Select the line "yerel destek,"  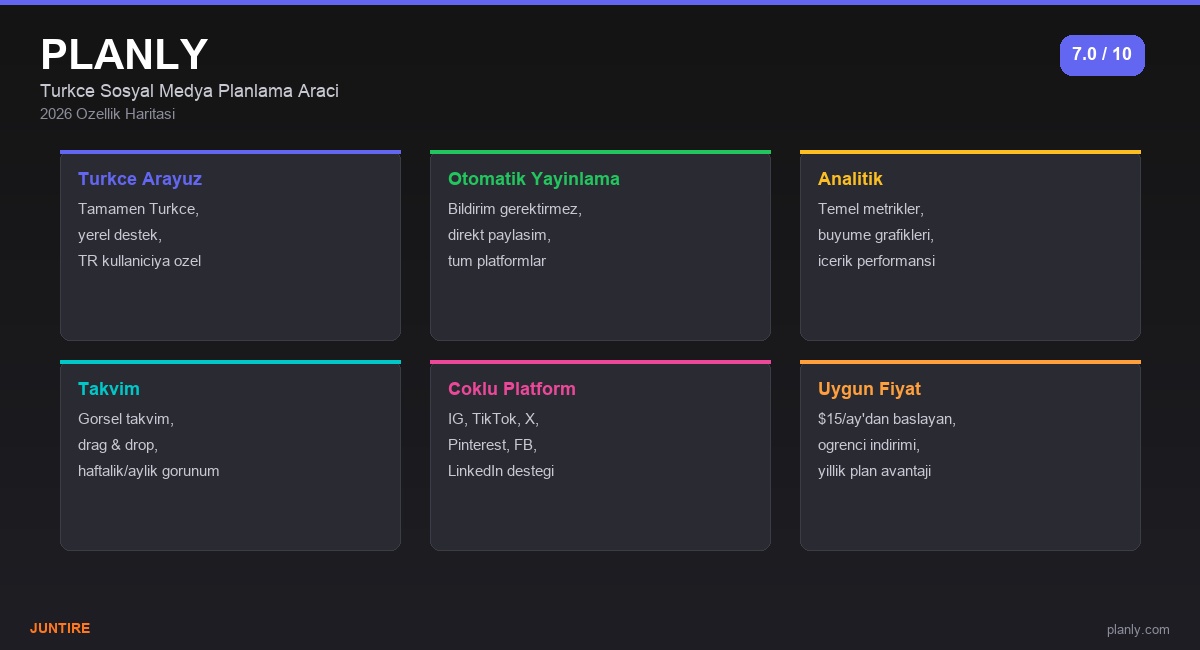pos(120,235)
